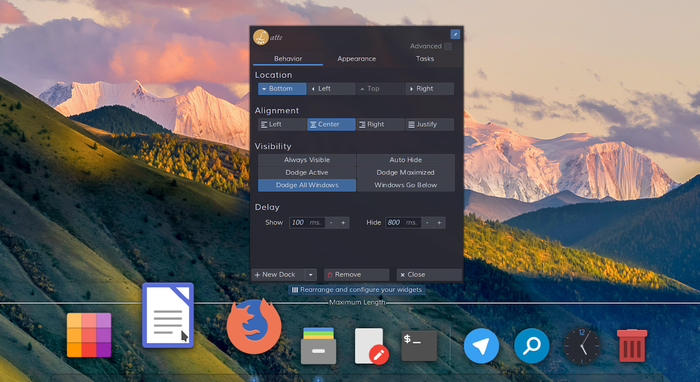The height and width of the screenshot is (382, 700).
Task: Enable the Advanced checkbox
Action: [448, 46]
